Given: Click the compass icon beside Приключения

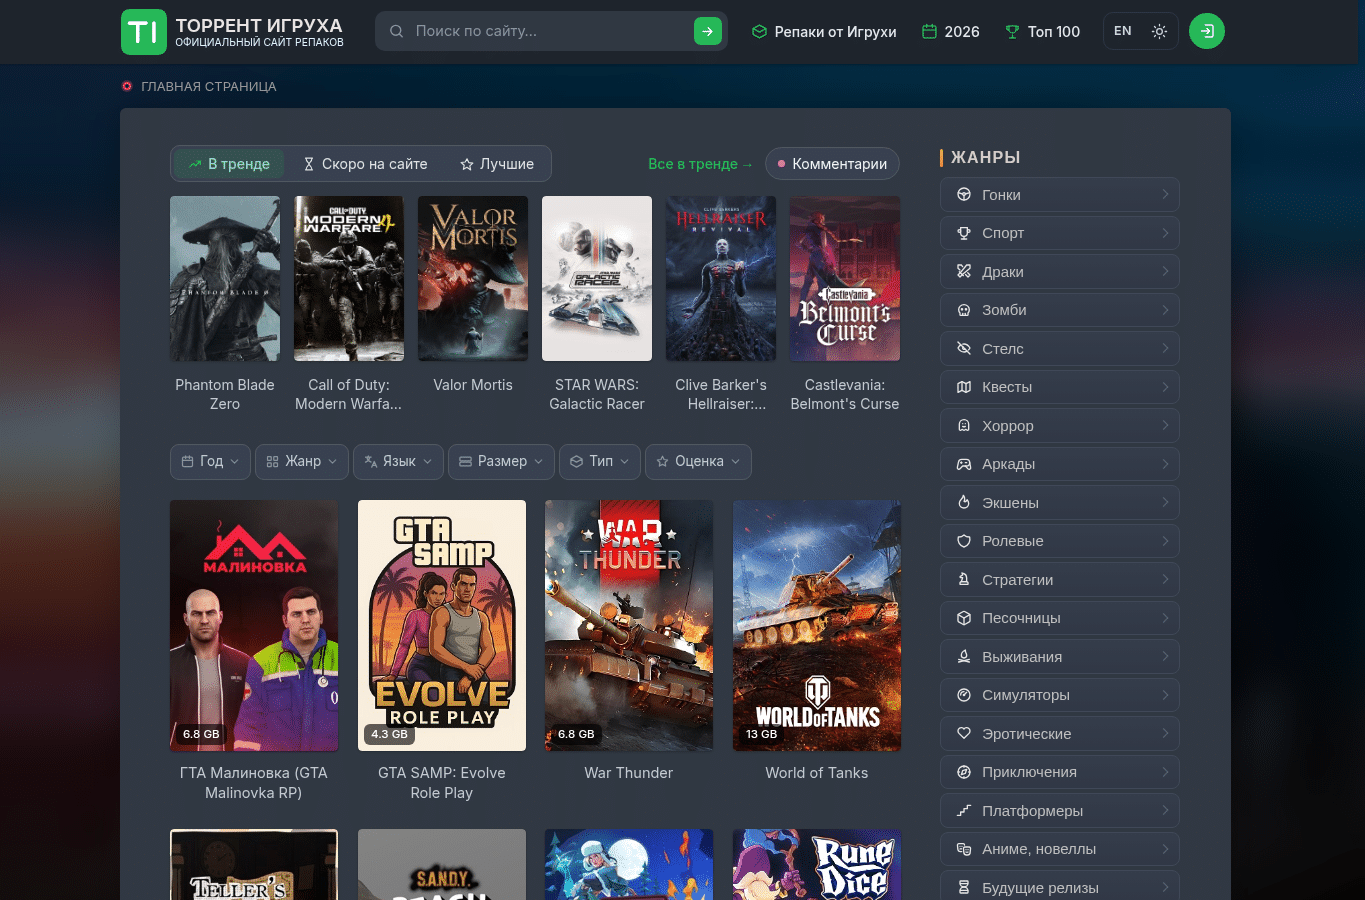Looking at the screenshot, I should pyautogui.click(x=964, y=772).
